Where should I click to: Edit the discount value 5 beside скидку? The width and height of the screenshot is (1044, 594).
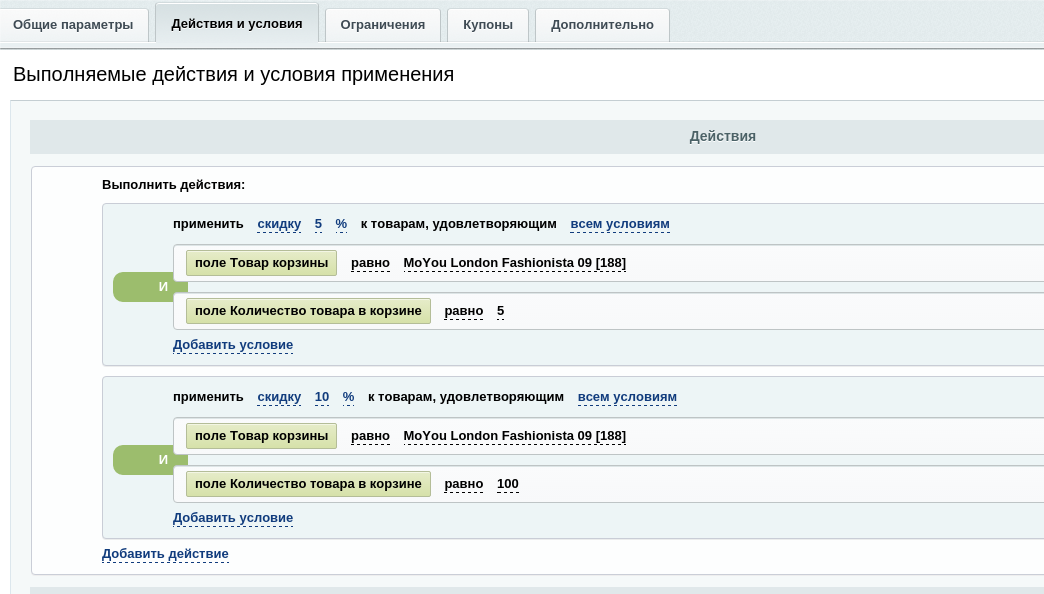click(x=318, y=224)
